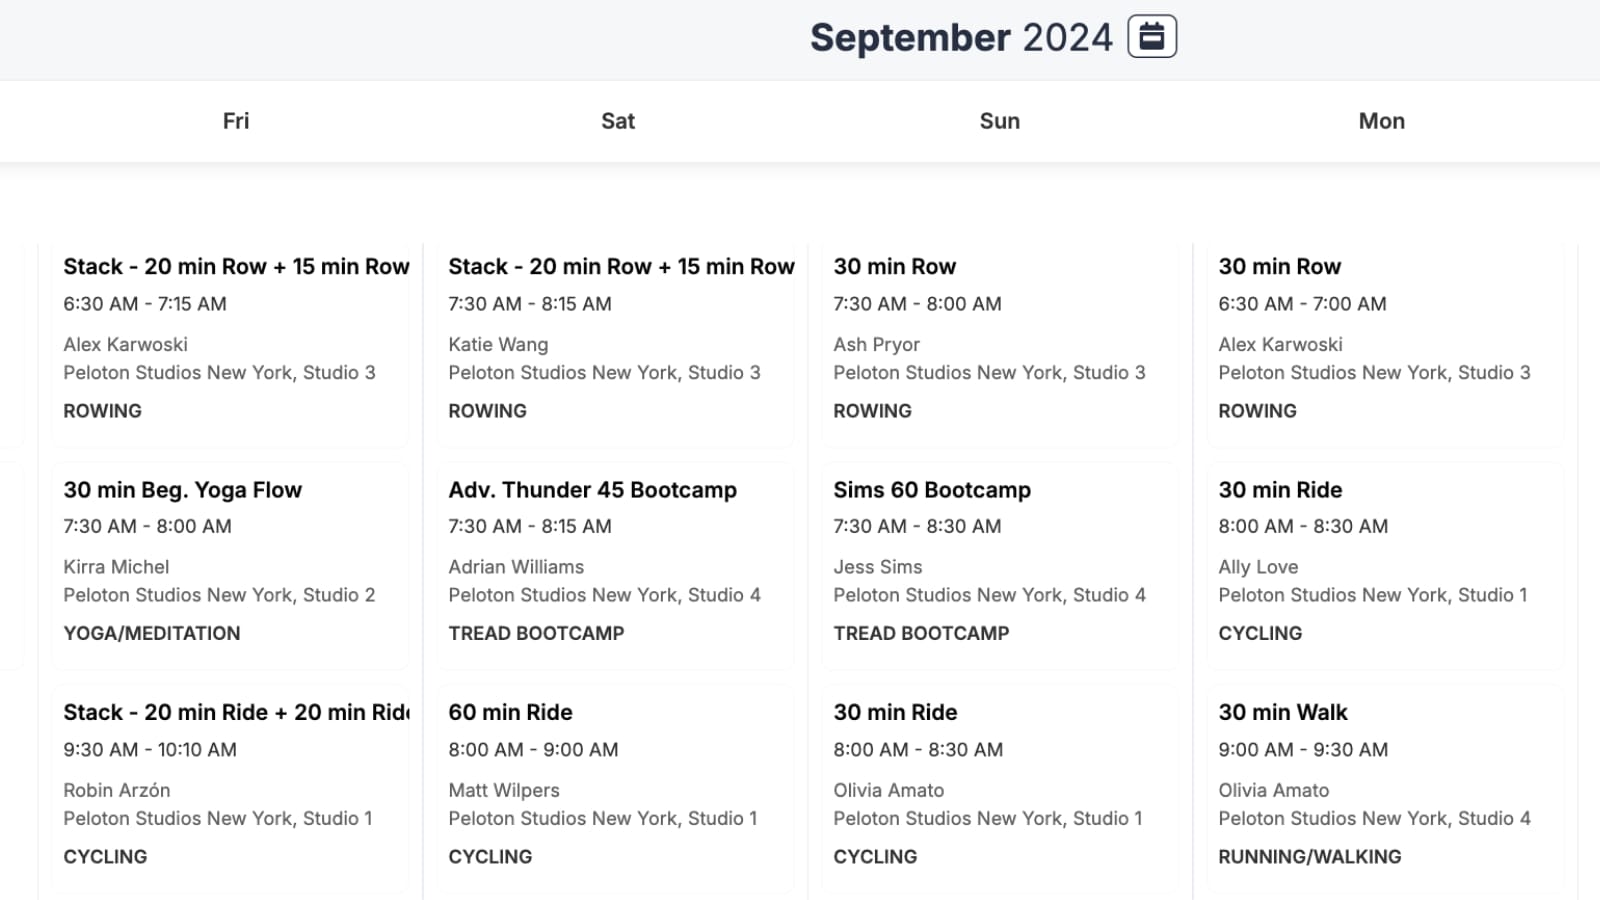Select the Fri day column header
Image resolution: width=1600 pixels, height=900 pixels.
(236, 121)
